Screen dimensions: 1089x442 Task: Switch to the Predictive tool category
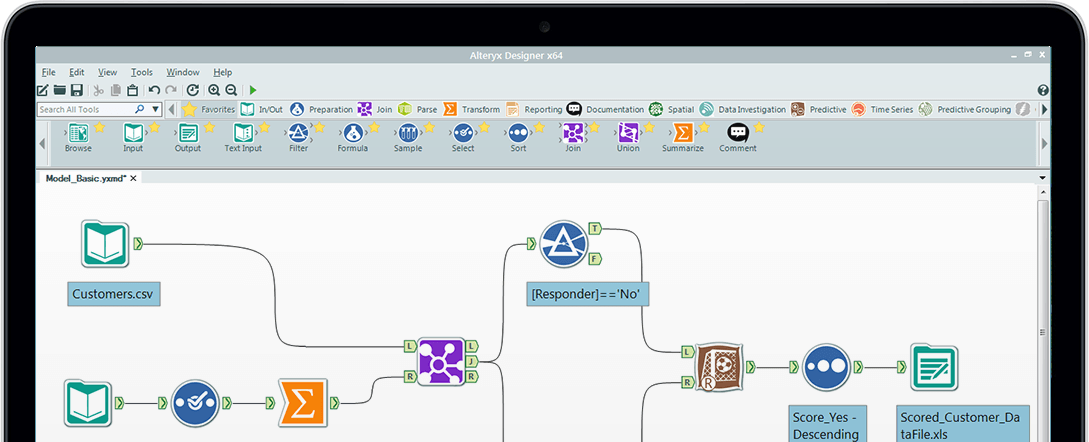[818, 109]
